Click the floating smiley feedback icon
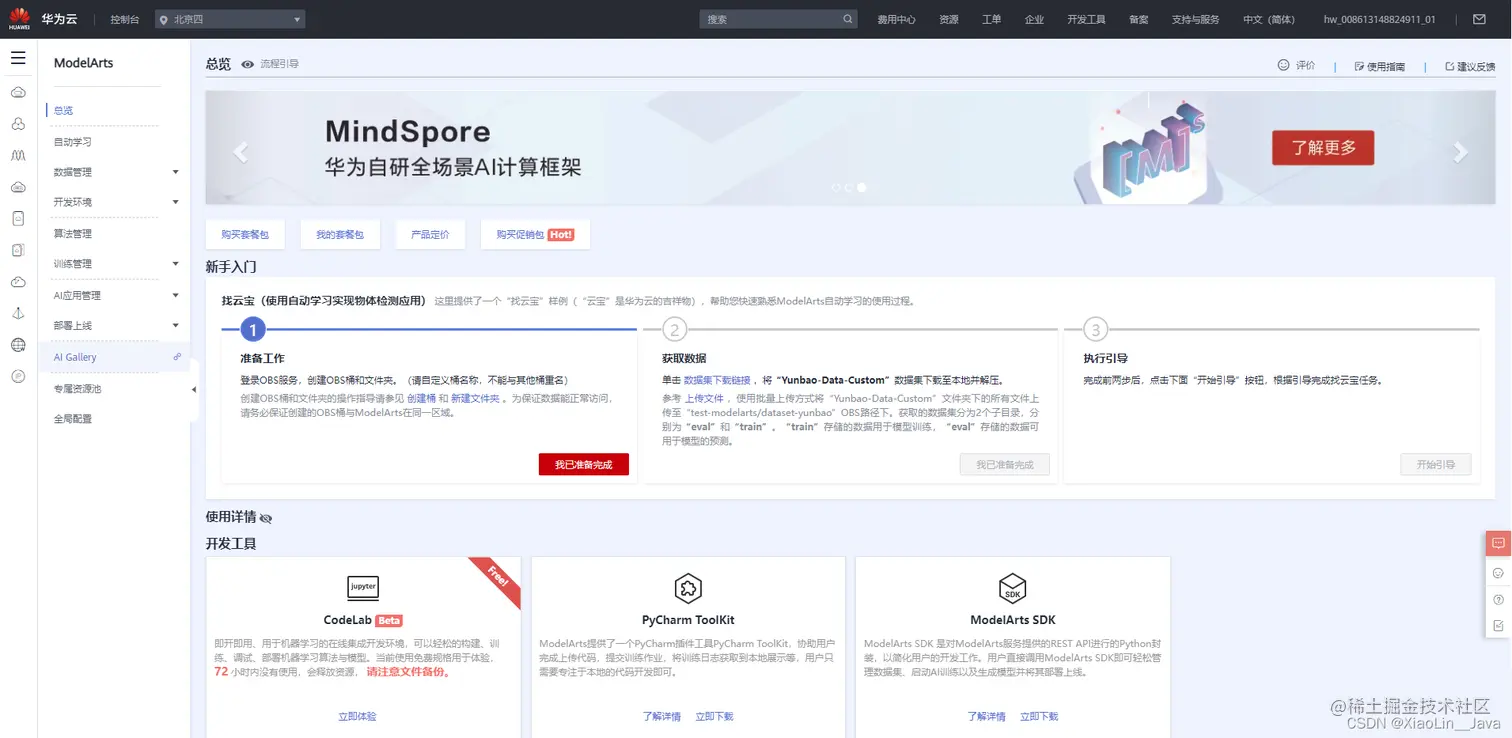 [1498, 573]
